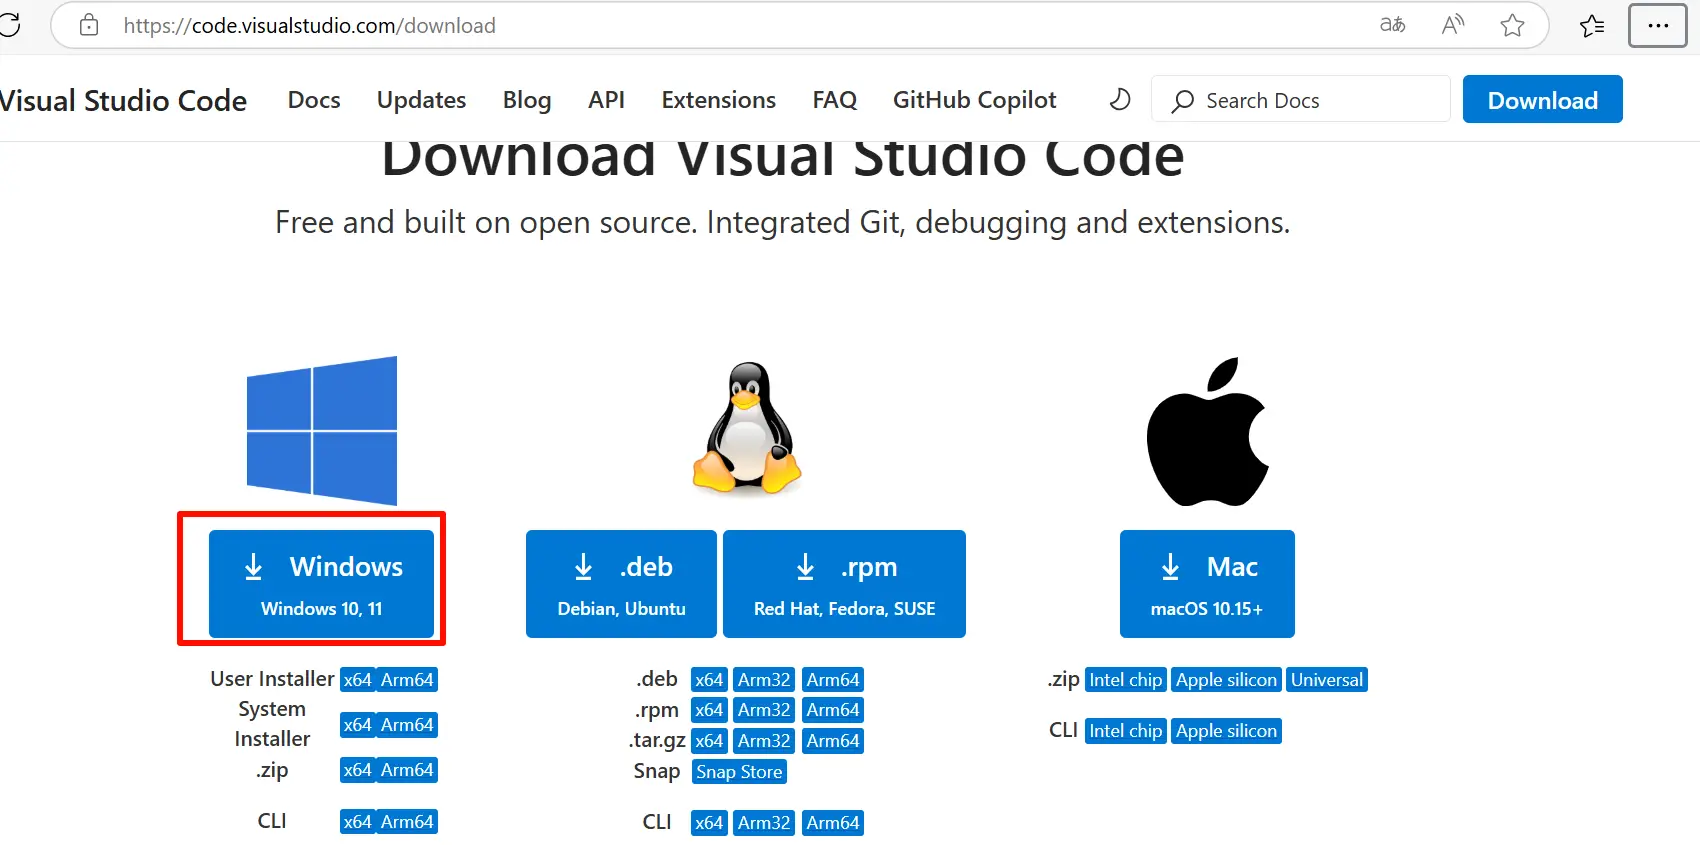Download the .deb Debian, Ubuntu package
Image resolution: width=1700 pixels, height=845 pixels.
(x=621, y=584)
